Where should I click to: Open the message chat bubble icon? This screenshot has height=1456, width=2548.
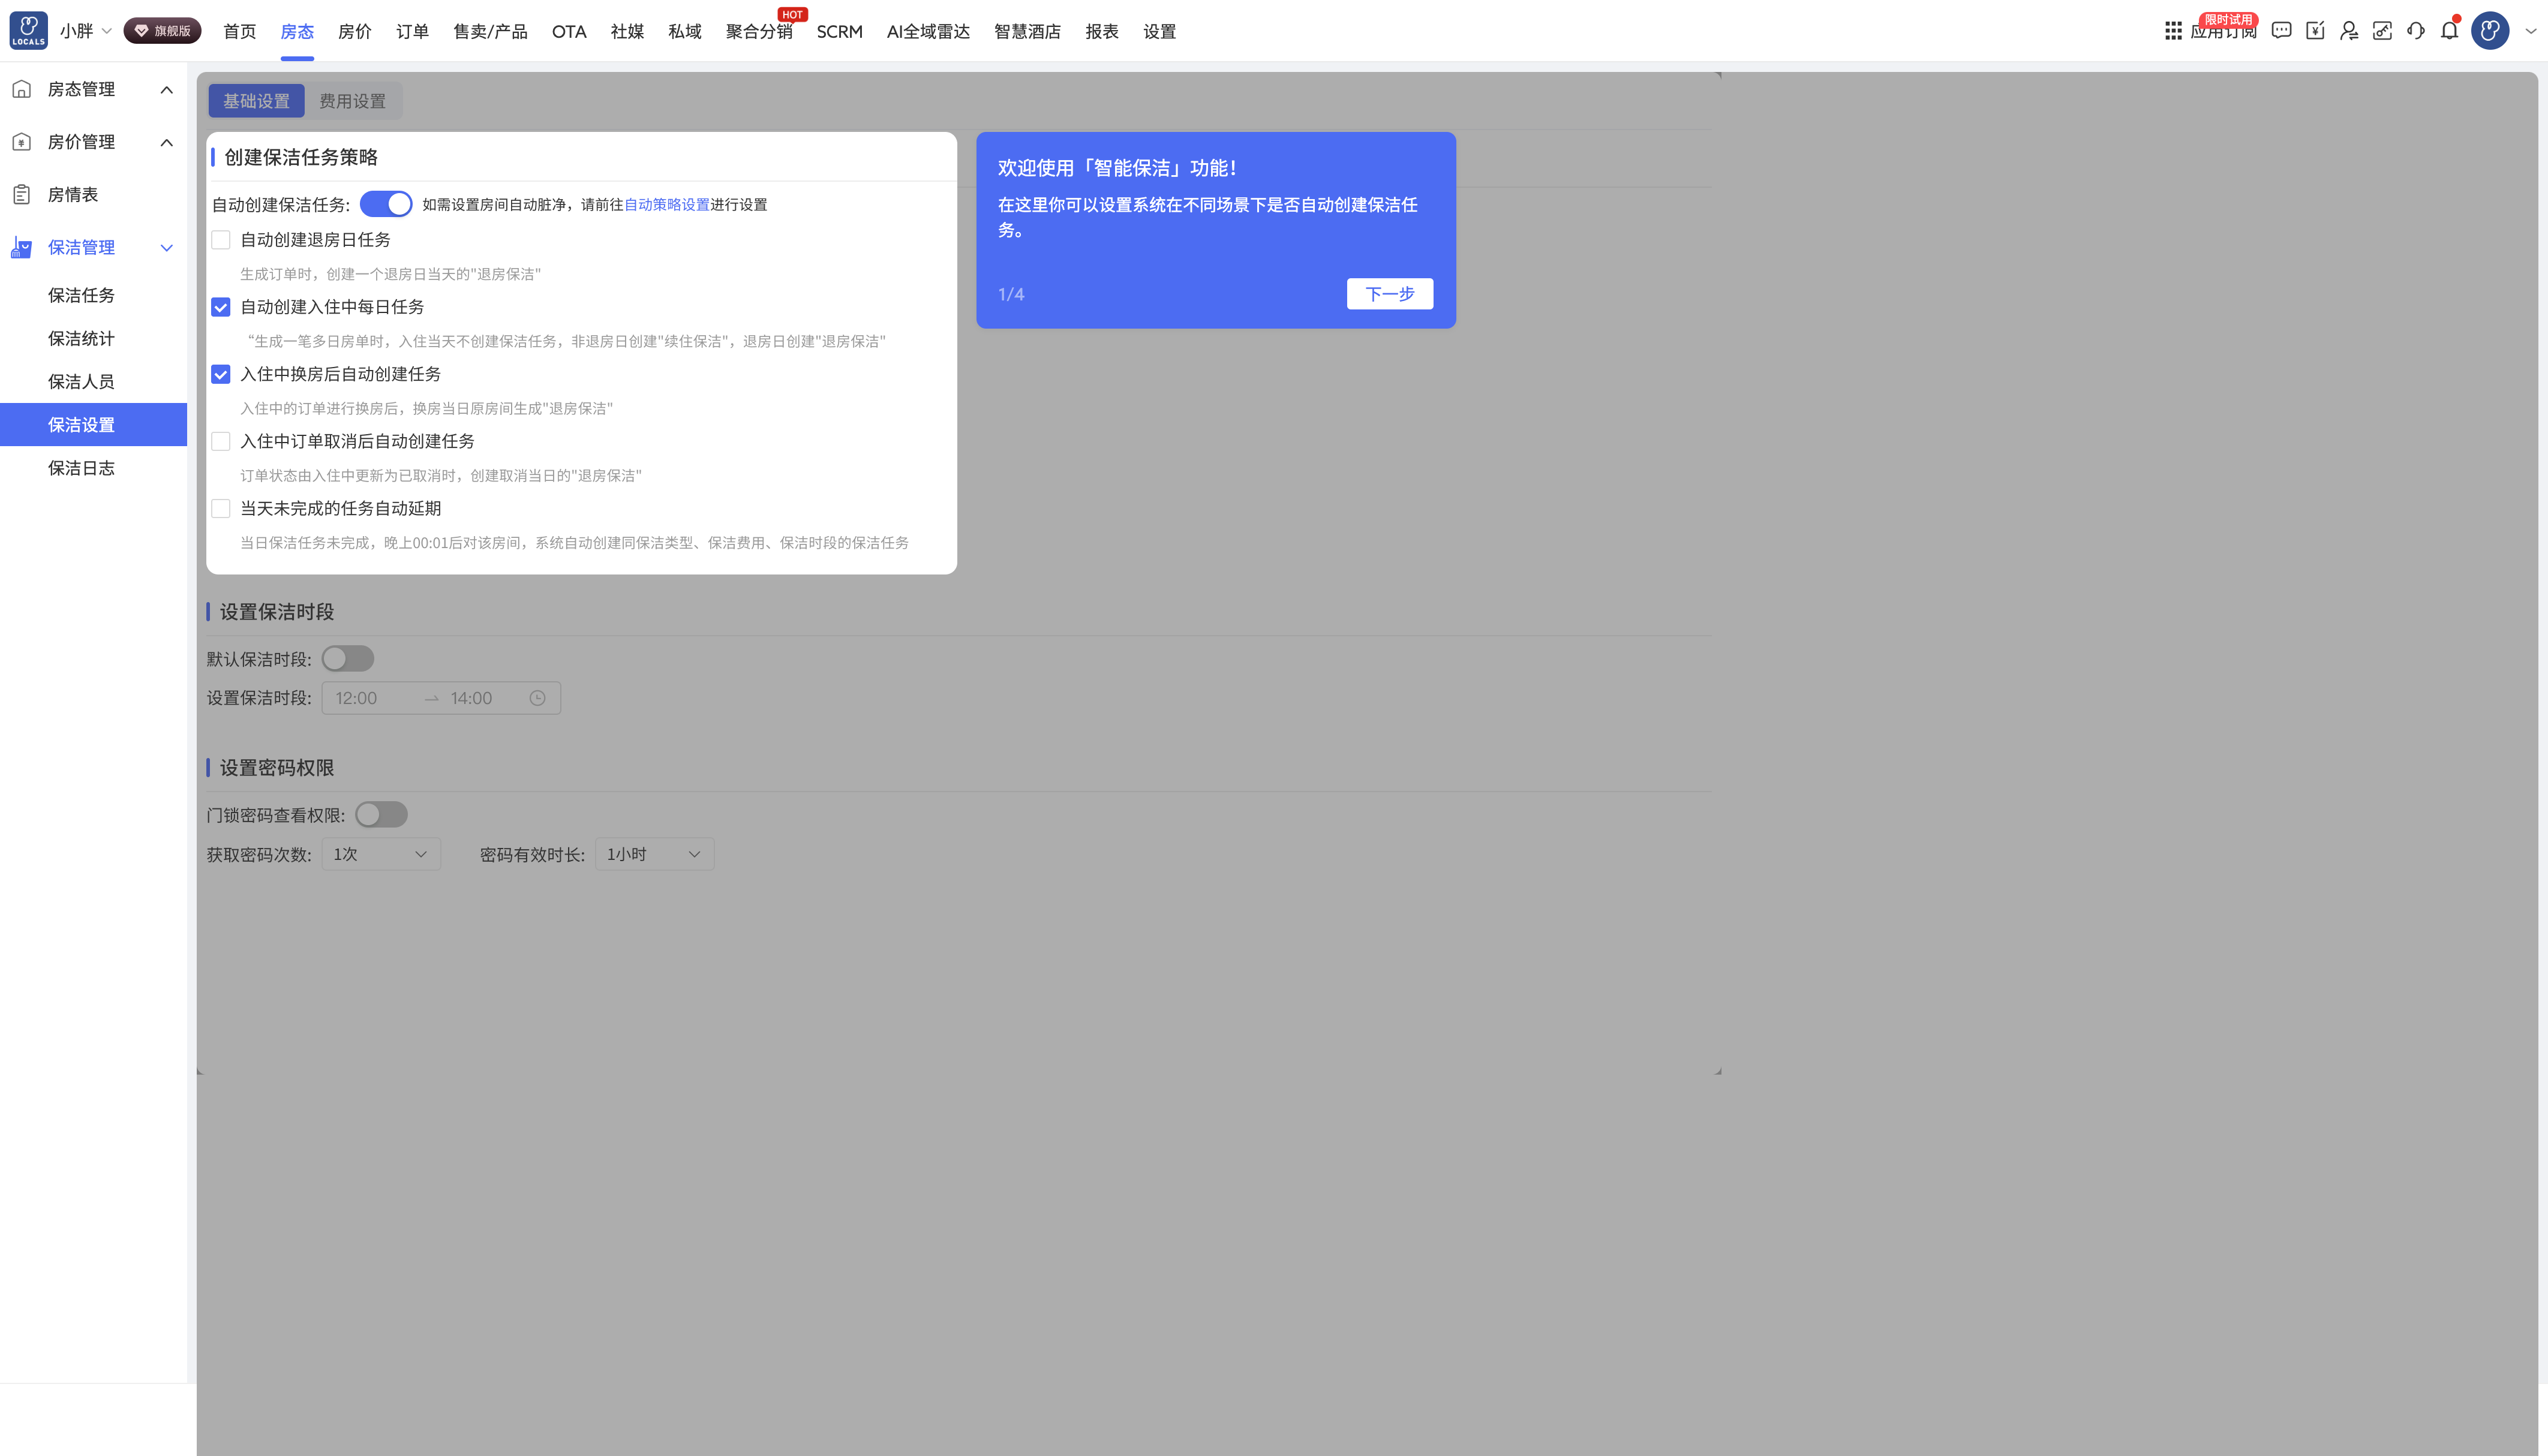click(2281, 31)
